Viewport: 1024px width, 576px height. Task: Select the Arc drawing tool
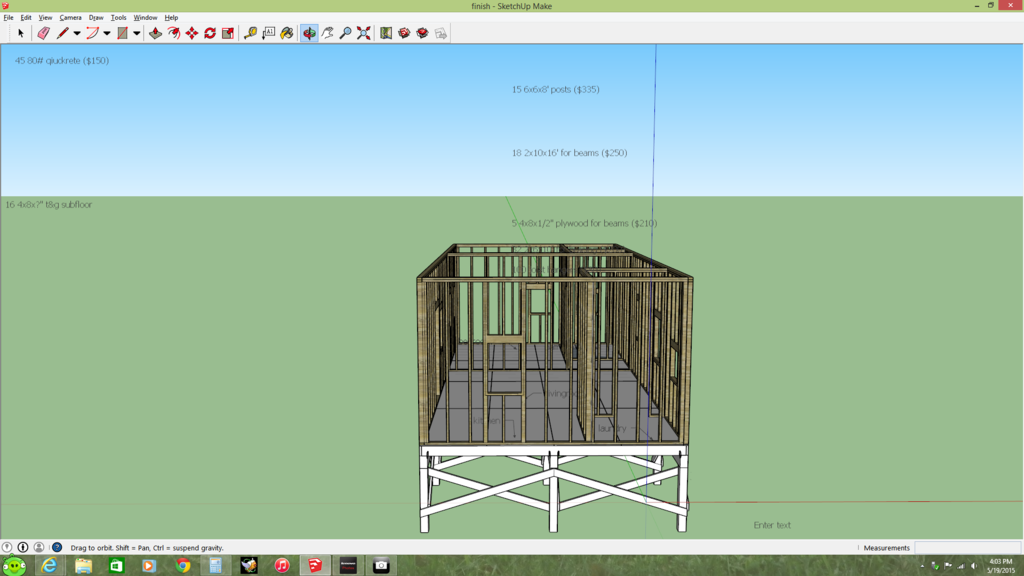pos(93,33)
